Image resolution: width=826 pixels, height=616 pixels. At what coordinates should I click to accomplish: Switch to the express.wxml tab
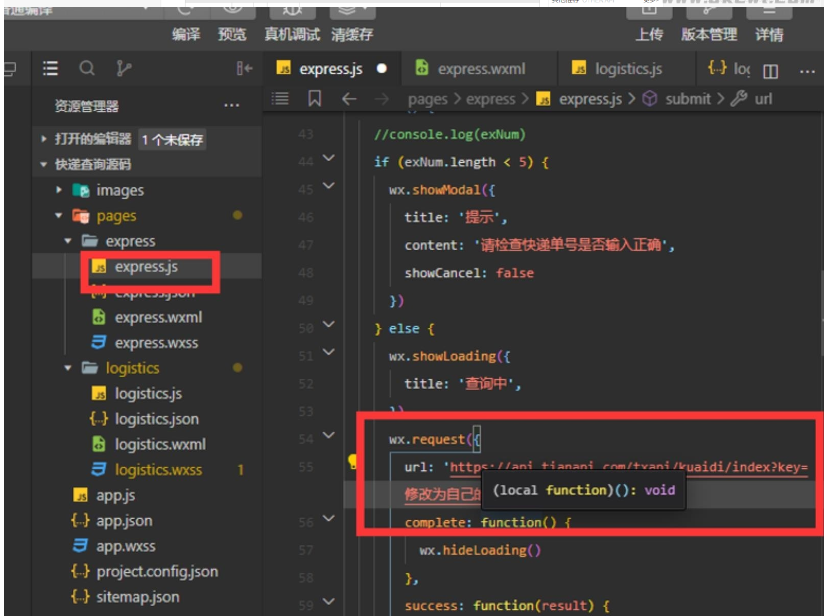480,69
